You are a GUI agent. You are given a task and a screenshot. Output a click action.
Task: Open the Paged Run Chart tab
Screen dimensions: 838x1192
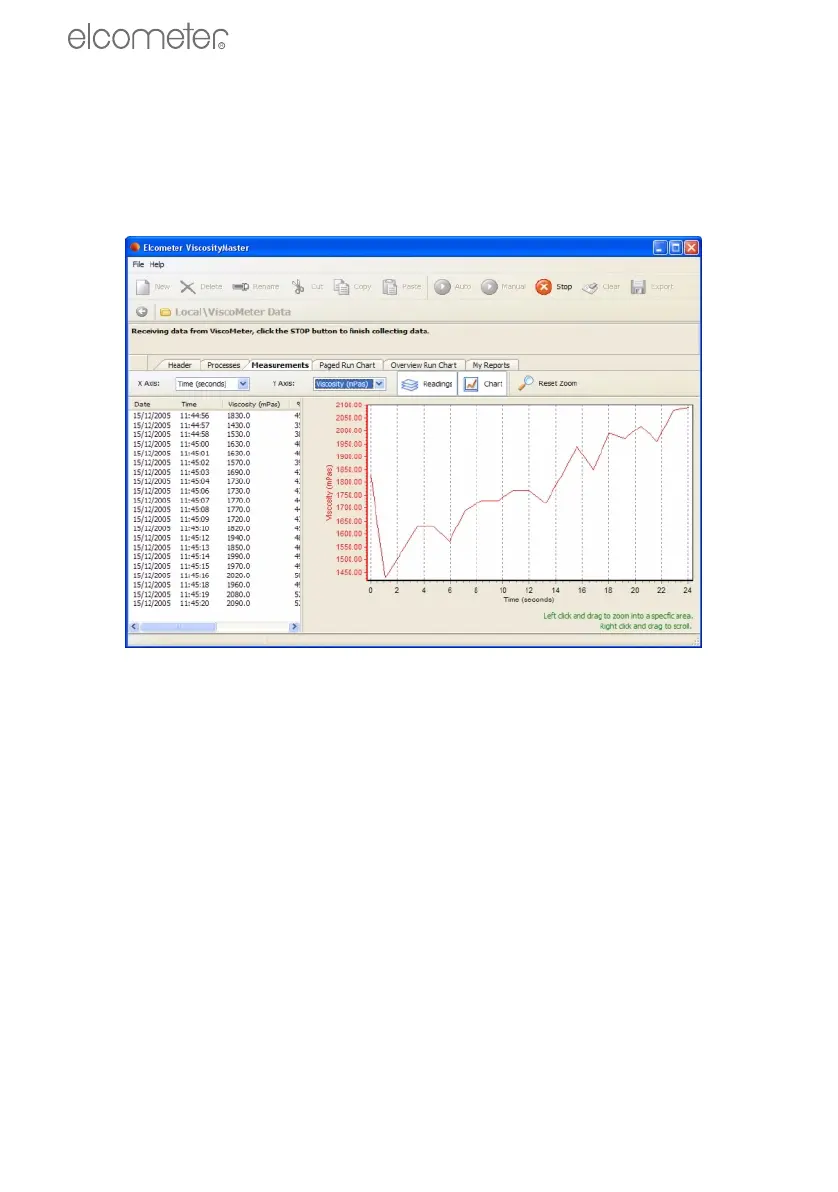[x=347, y=365]
